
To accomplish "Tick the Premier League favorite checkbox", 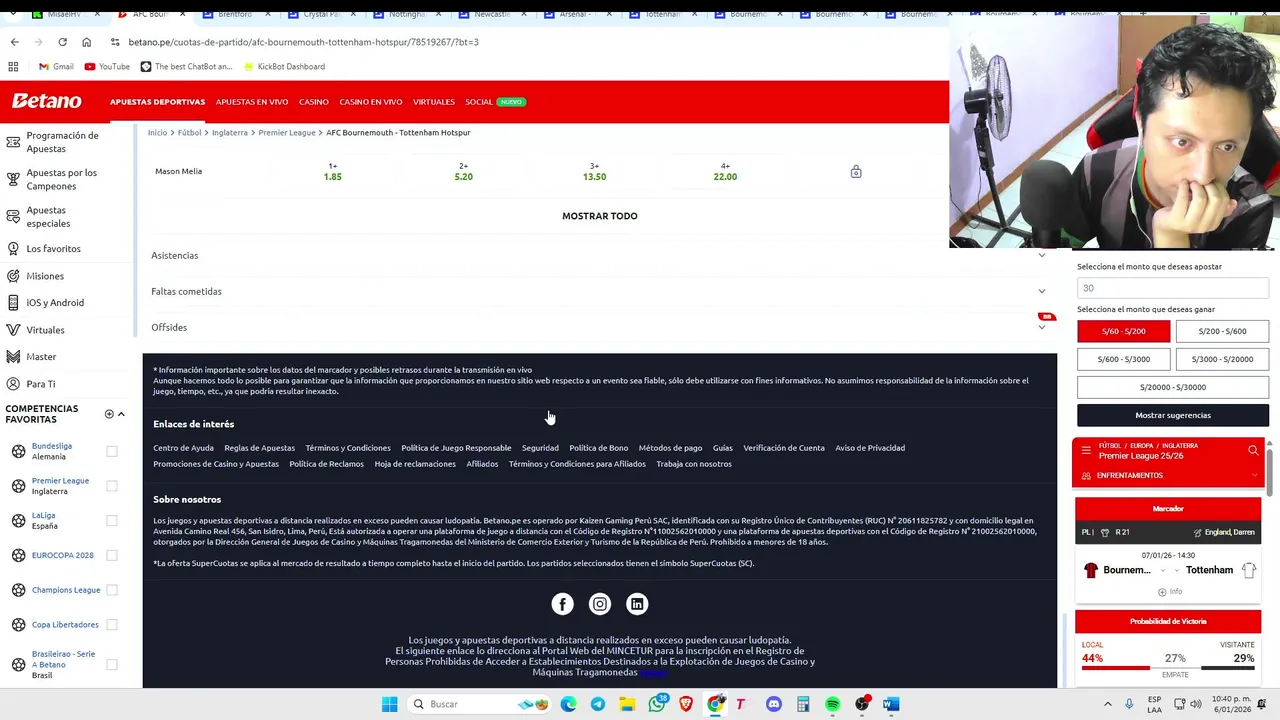I will [x=112, y=486].
